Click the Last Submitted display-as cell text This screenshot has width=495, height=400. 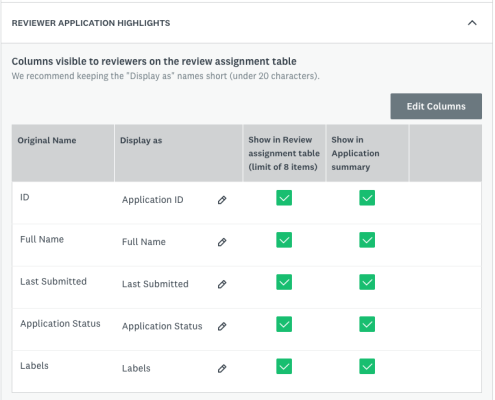click(155, 284)
